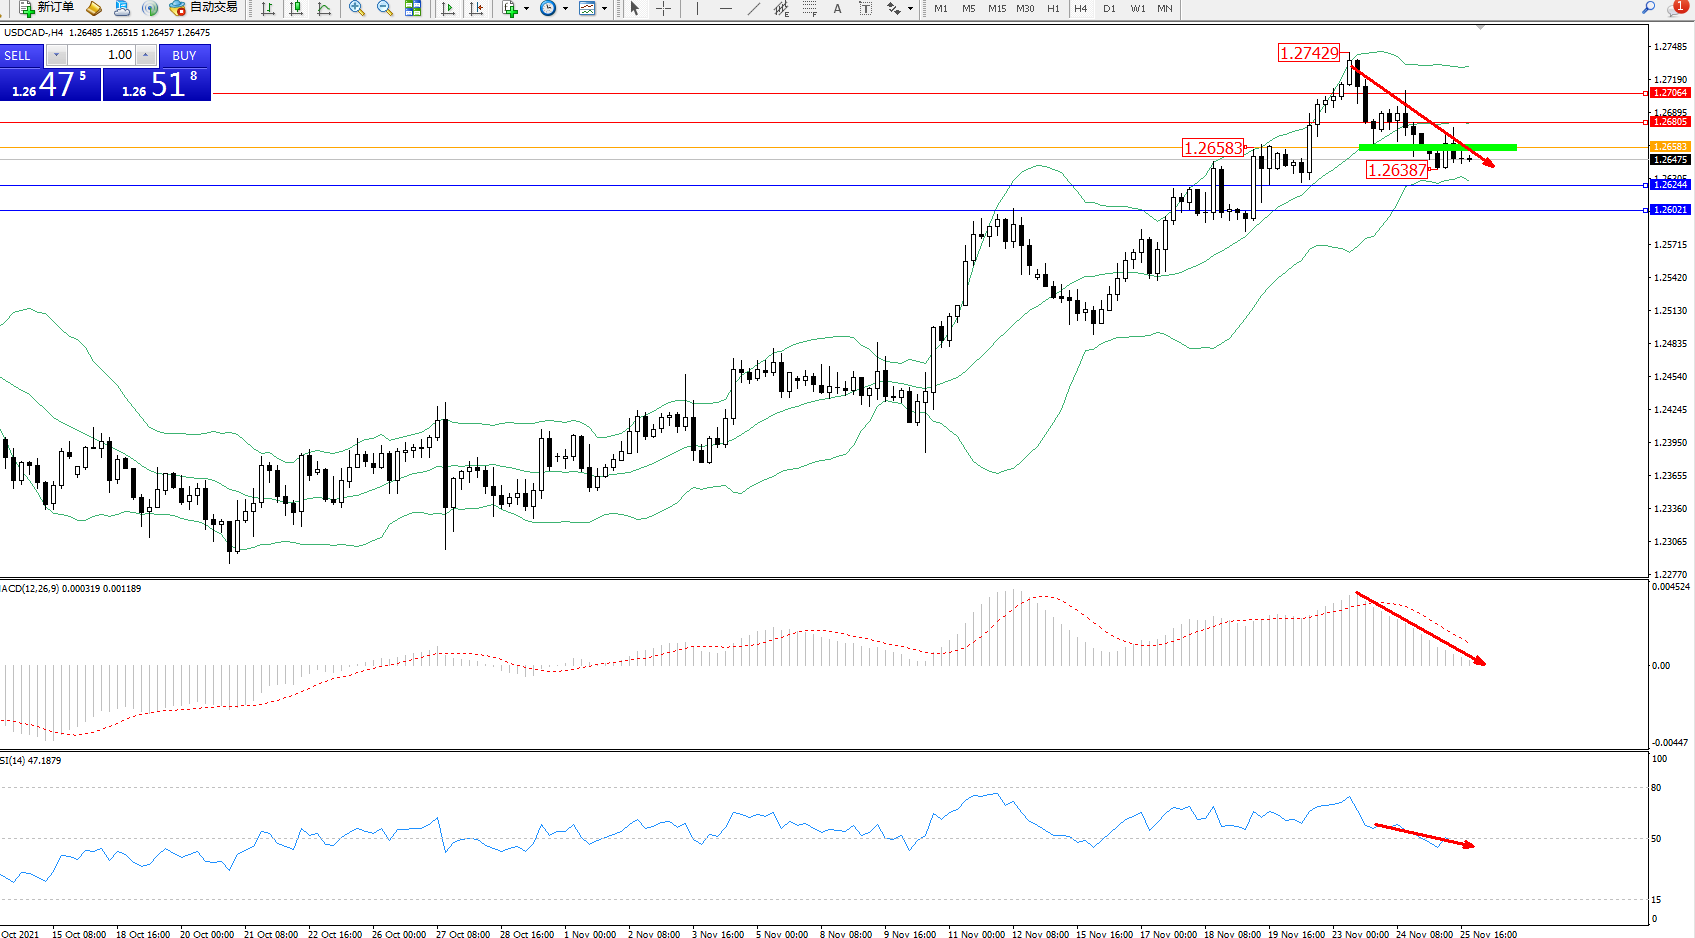Open the chart templates dropdown arrow

click(604, 8)
